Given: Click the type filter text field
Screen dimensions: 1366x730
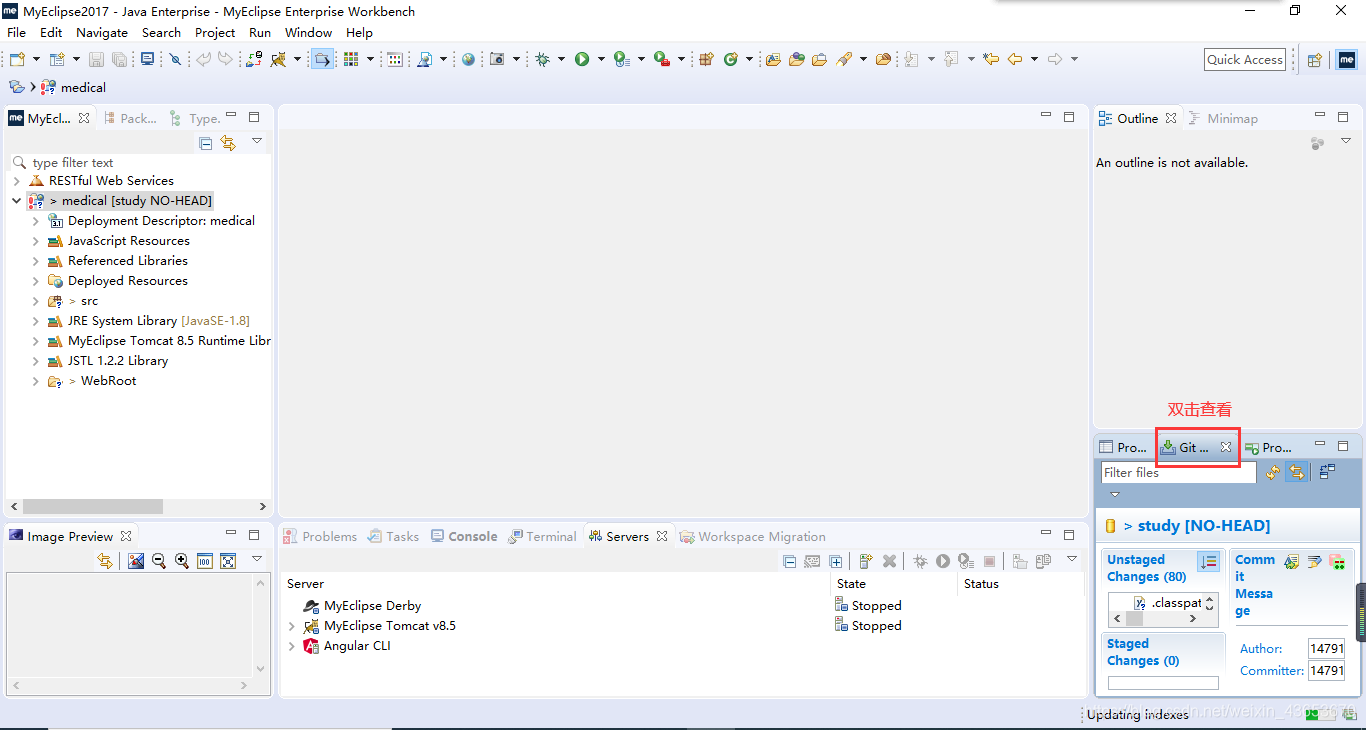Looking at the screenshot, I should pos(140,162).
